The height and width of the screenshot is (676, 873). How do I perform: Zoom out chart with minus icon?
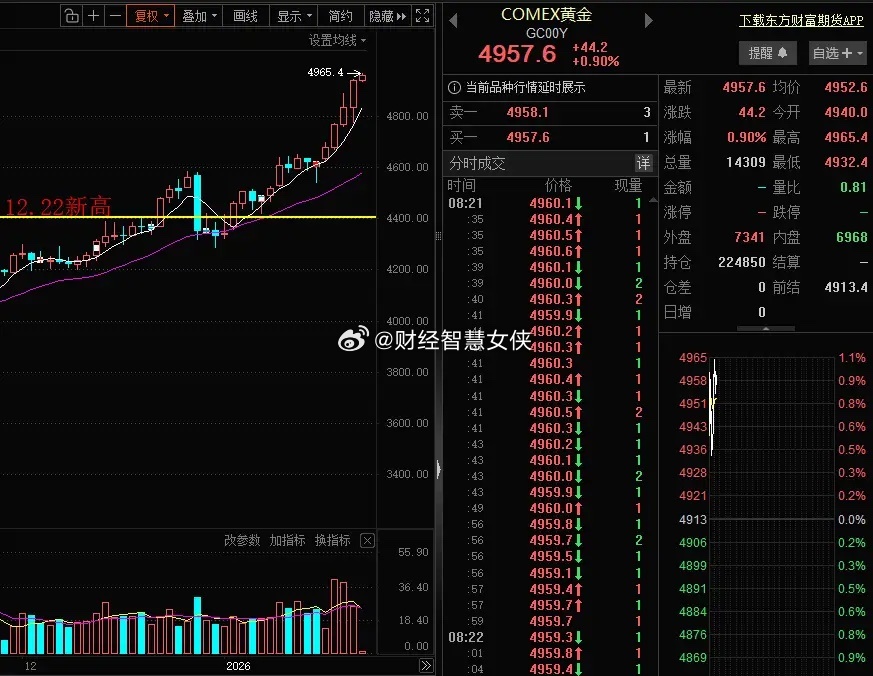[115, 16]
